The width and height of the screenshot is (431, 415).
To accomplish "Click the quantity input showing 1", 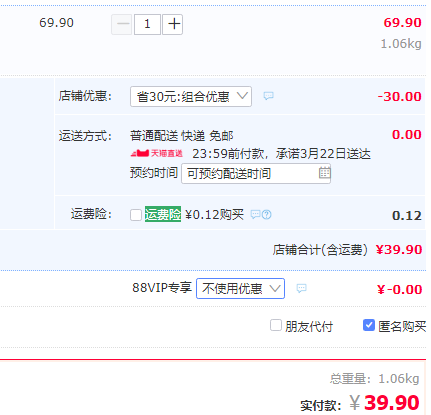I will [147, 24].
